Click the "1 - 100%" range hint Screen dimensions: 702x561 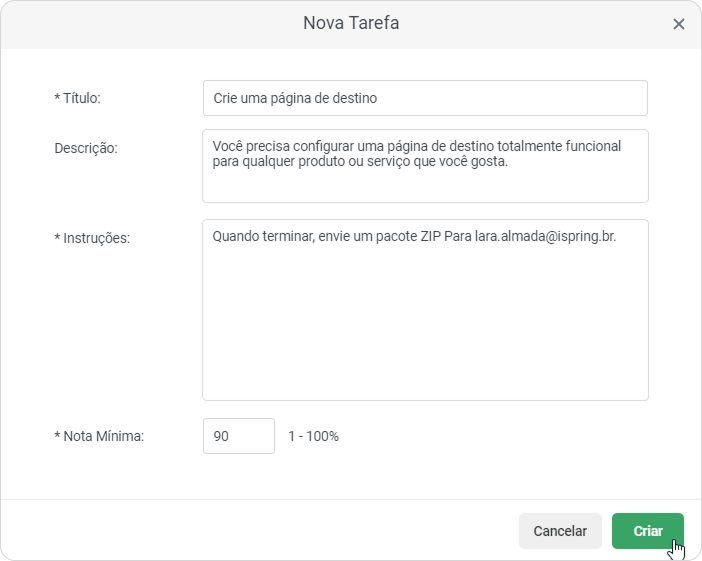(313, 437)
